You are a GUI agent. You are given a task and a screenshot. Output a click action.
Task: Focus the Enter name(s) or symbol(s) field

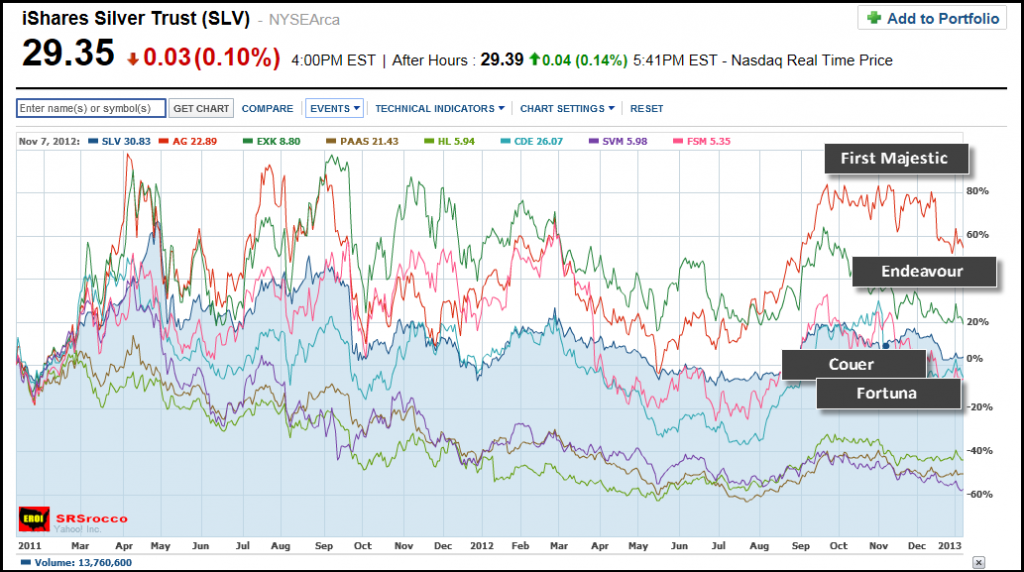pos(91,108)
